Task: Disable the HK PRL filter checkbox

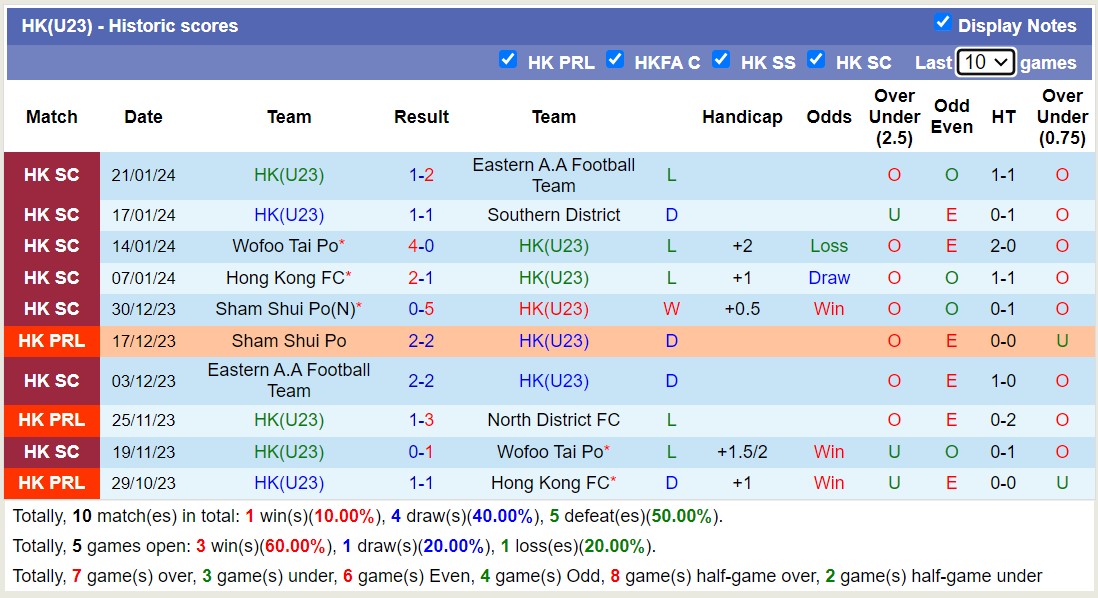Action: pyautogui.click(x=508, y=60)
